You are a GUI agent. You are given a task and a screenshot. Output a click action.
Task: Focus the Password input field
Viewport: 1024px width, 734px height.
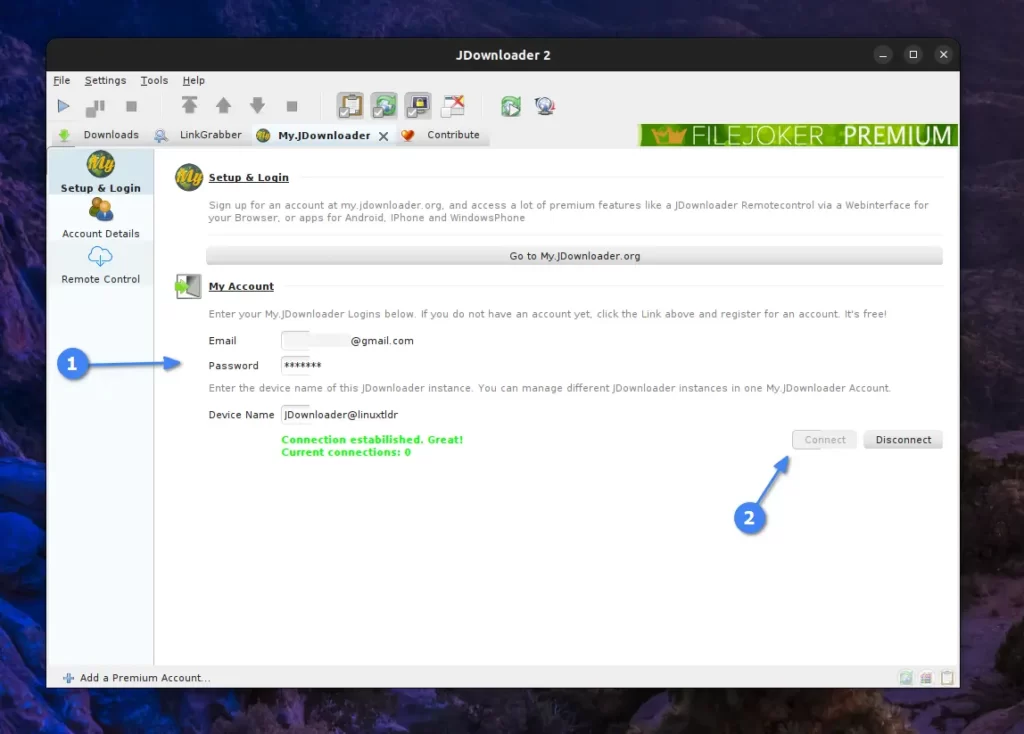click(x=304, y=365)
